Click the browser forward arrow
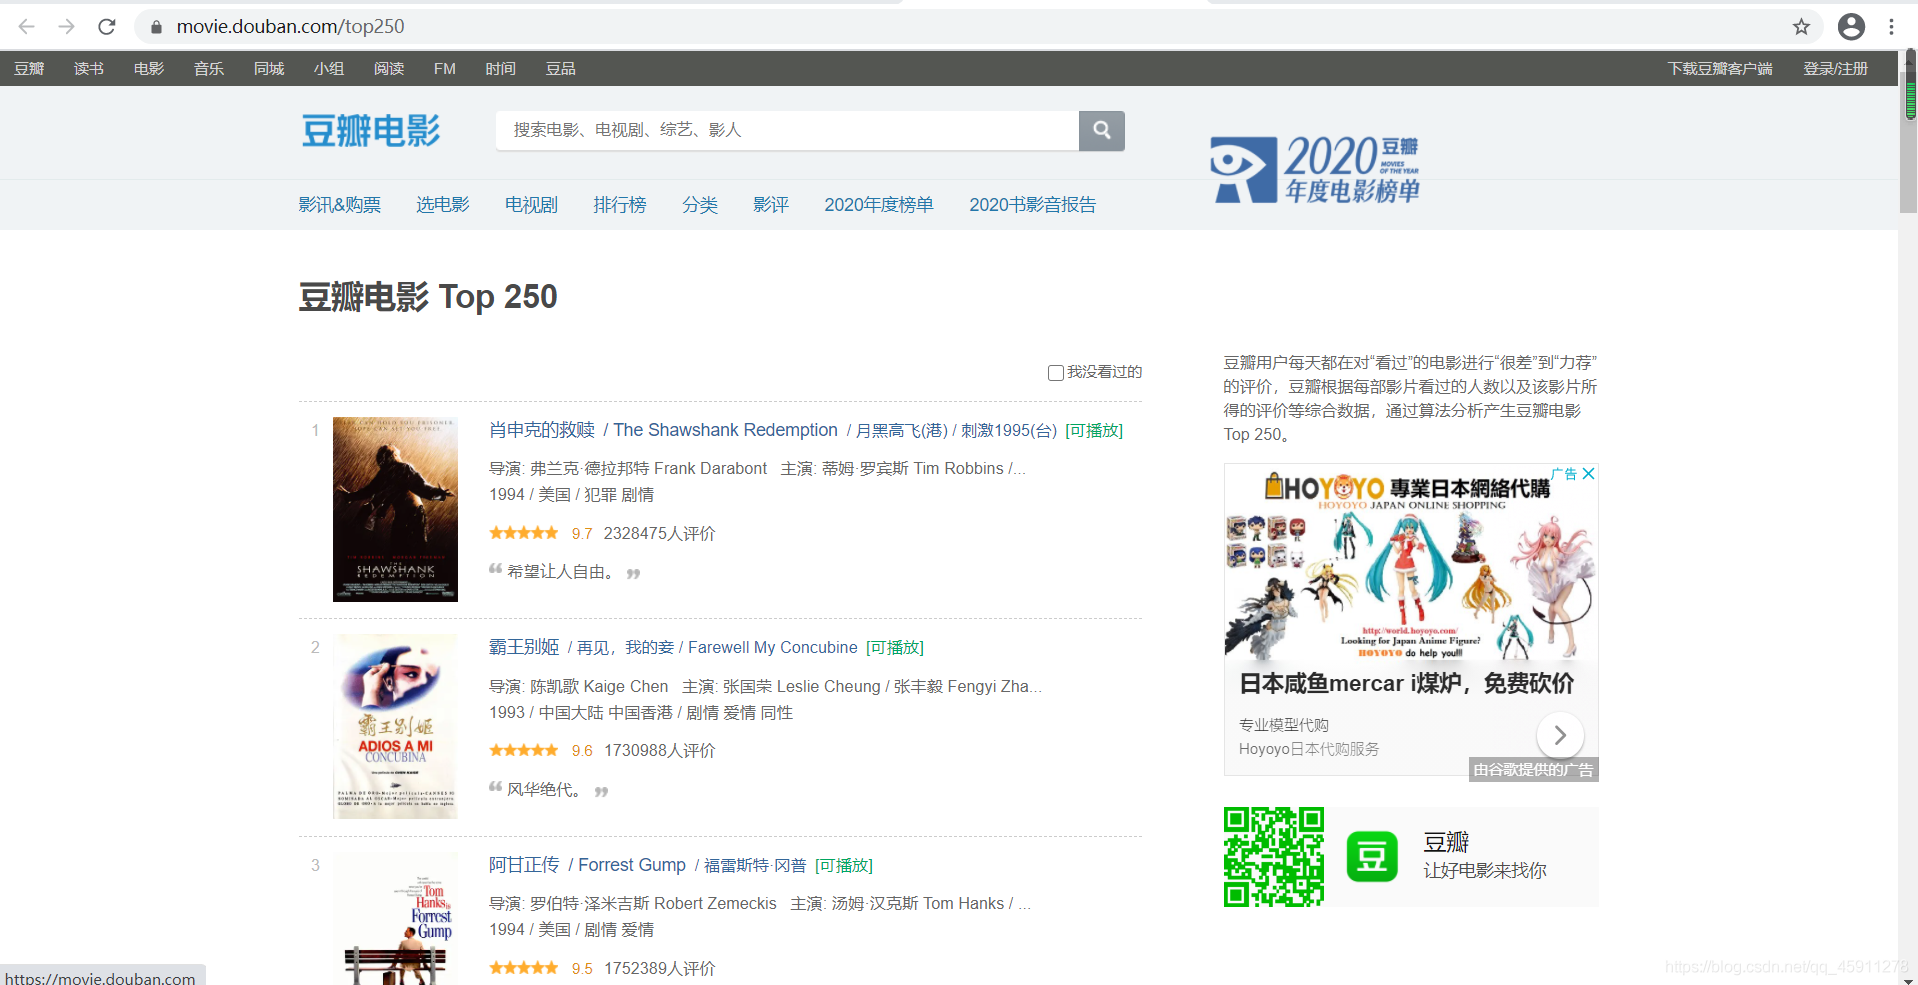The image size is (1918, 985). coord(67,27)
